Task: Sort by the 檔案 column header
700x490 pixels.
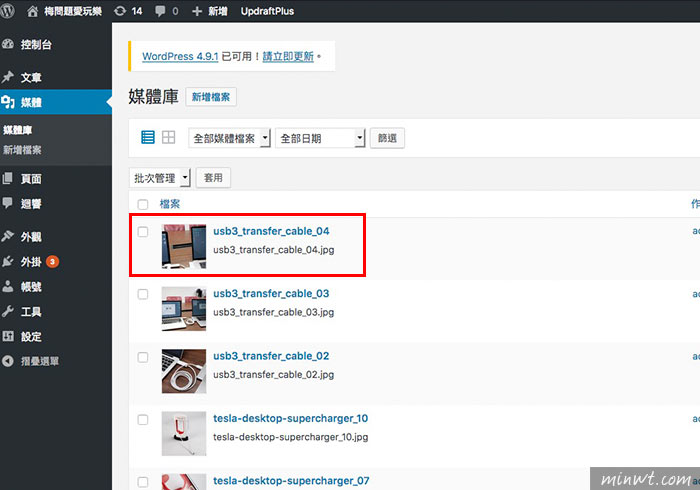Action: coord(170,204)
